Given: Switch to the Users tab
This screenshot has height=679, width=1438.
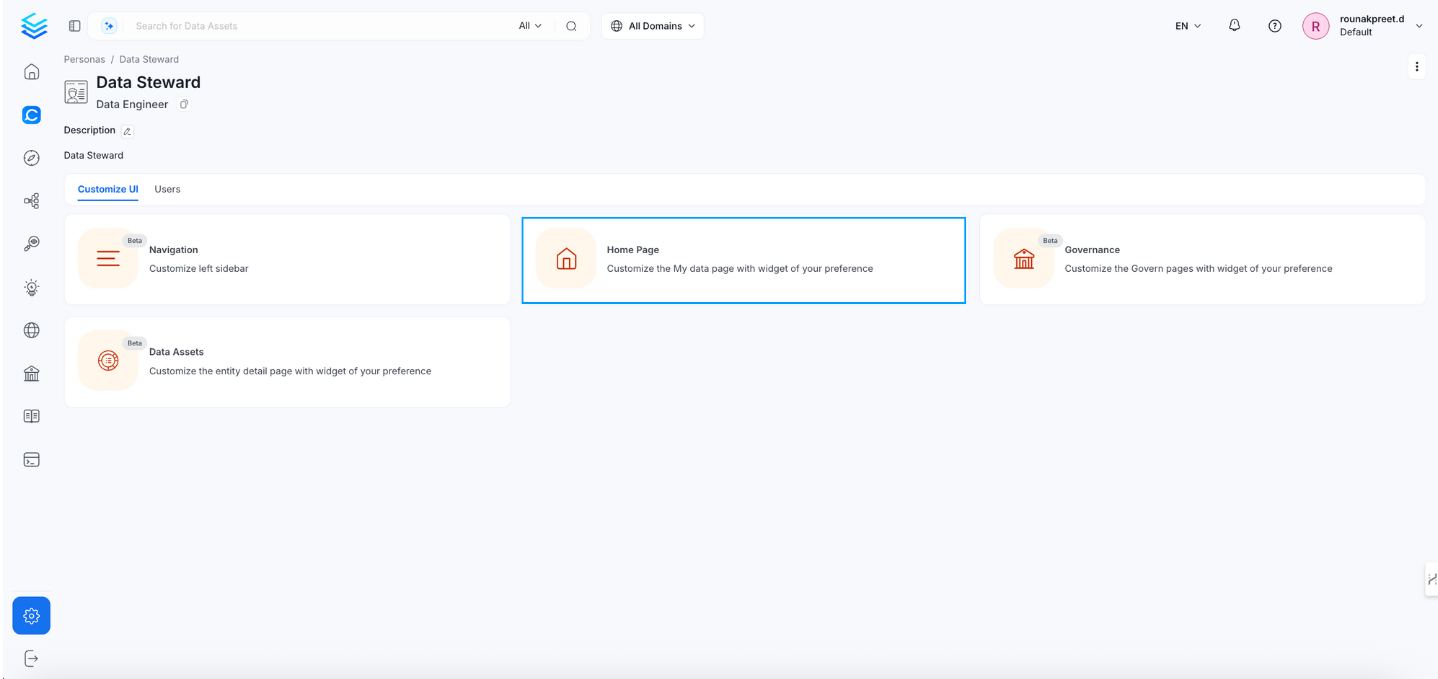Looking at the screenshot, I should click(x=167, y=189).
